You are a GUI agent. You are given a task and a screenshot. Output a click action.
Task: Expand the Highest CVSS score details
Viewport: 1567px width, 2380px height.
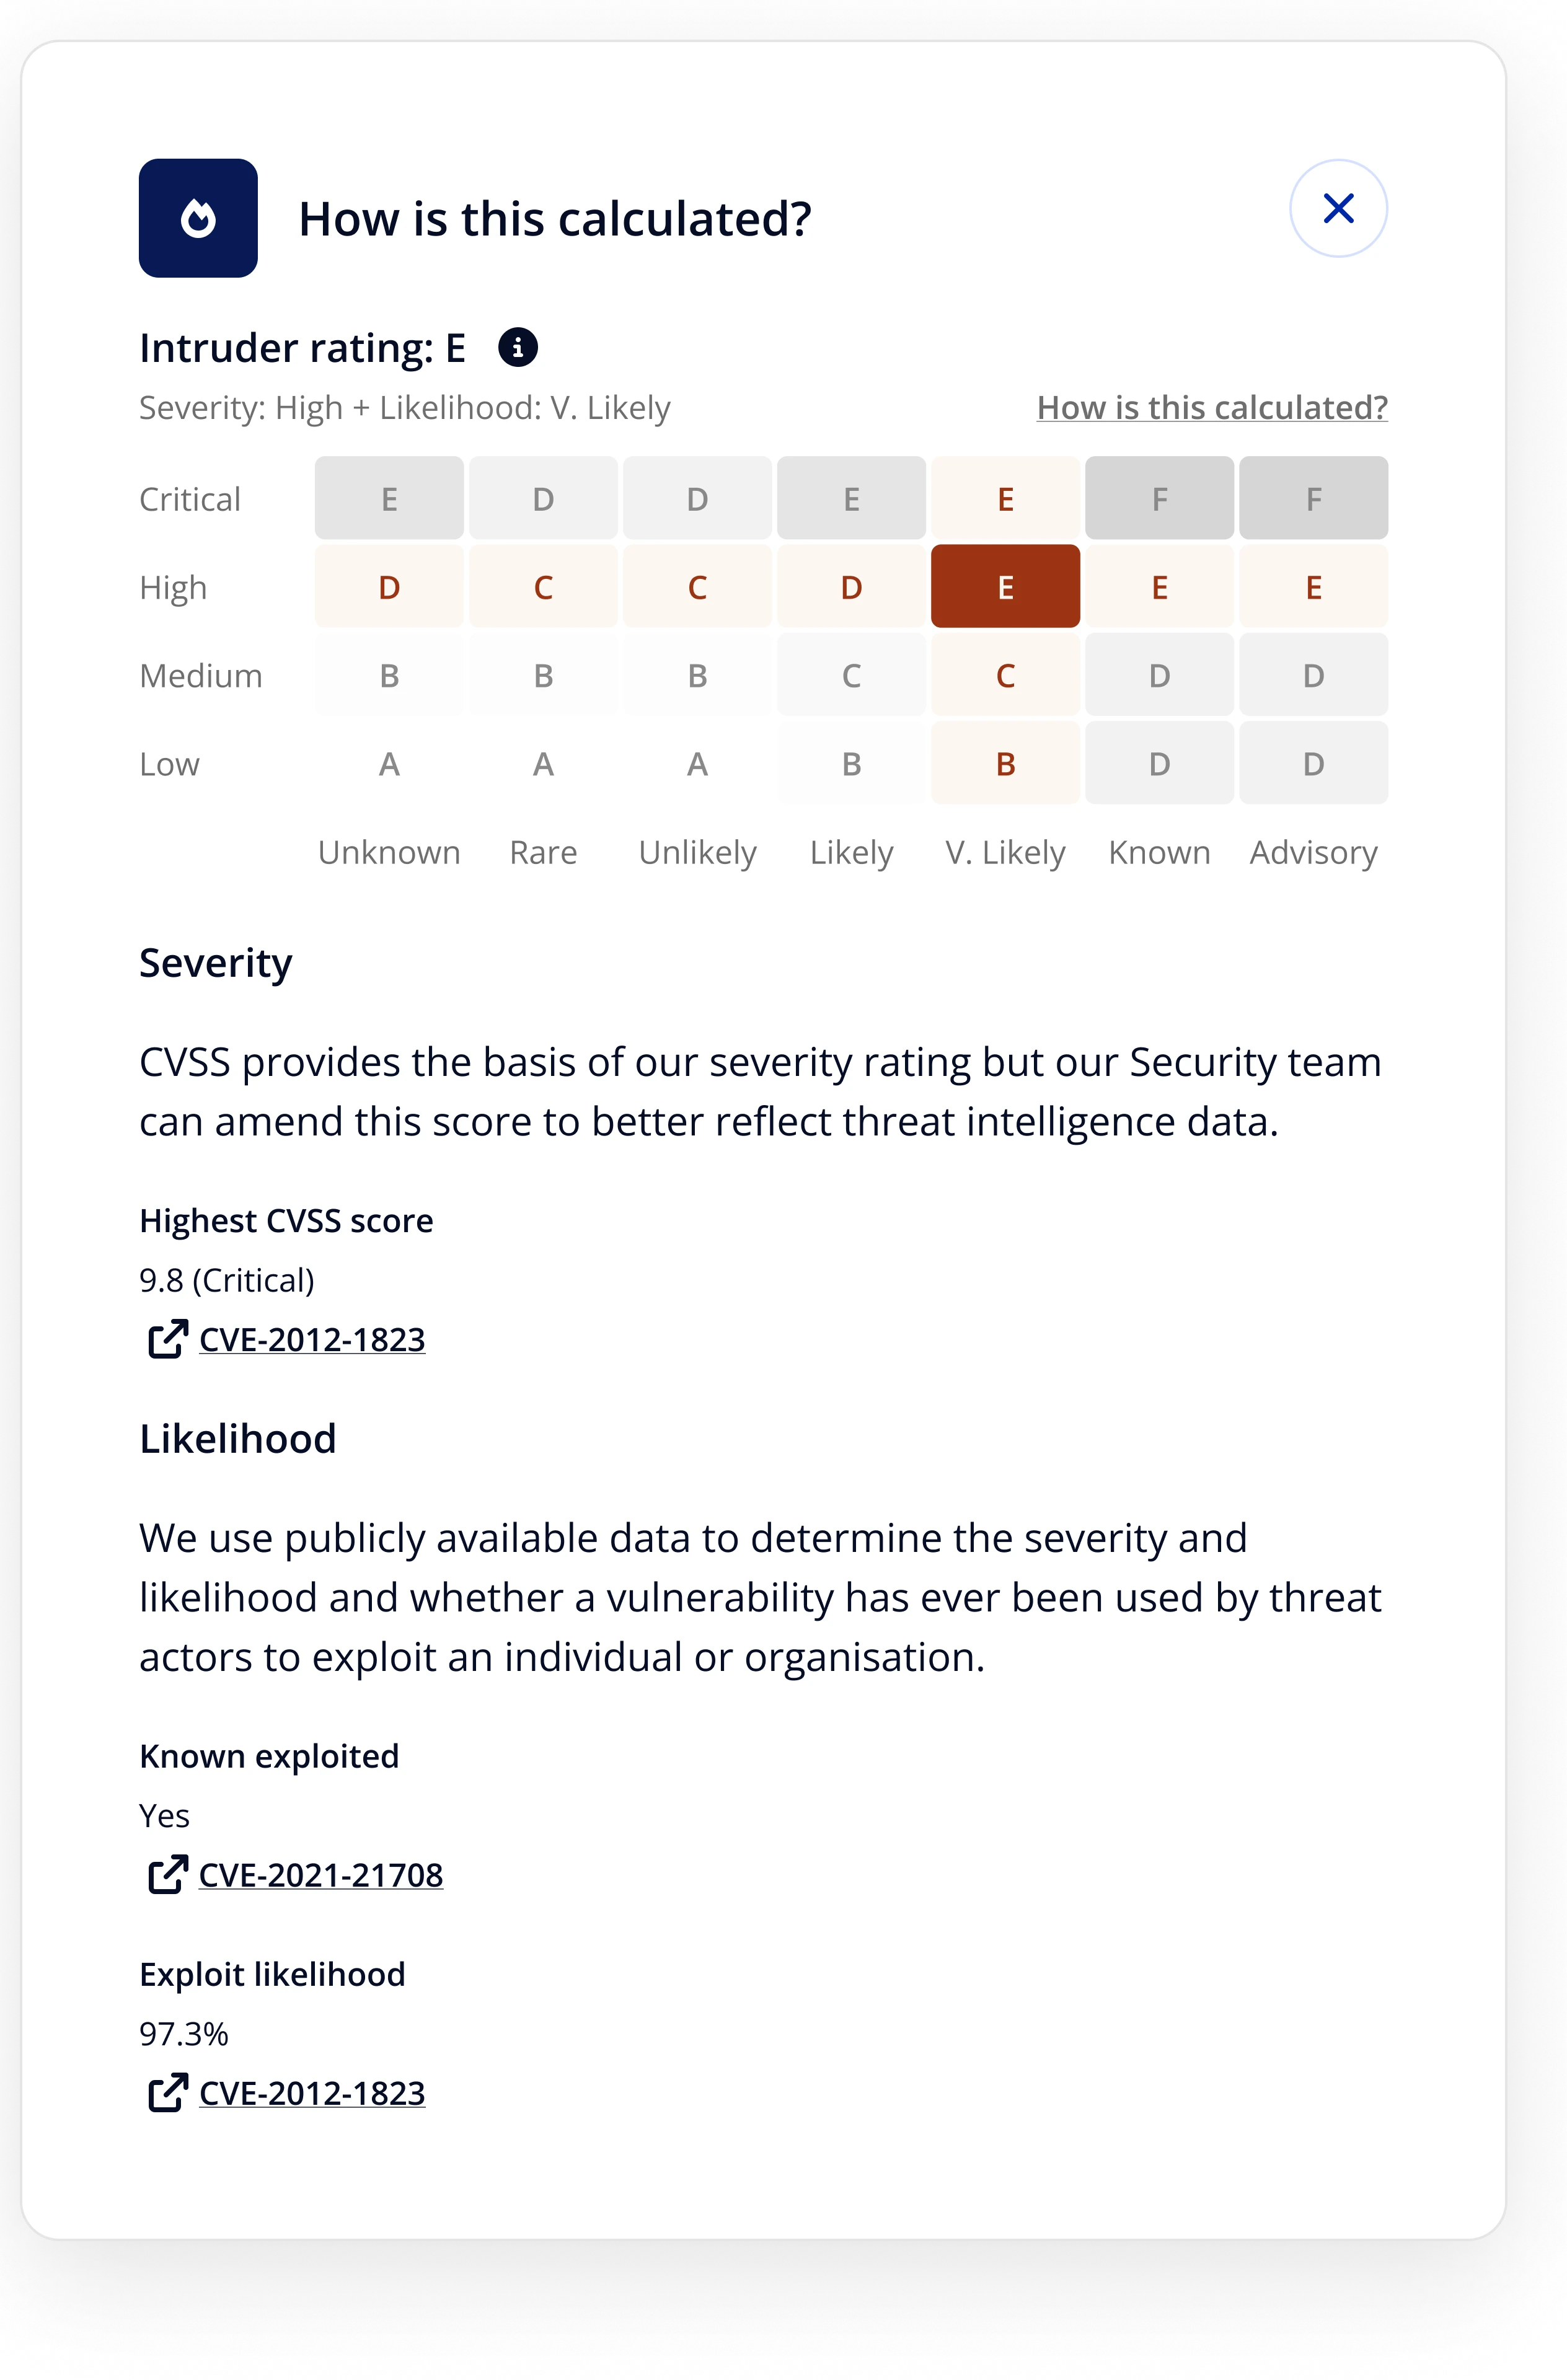286,1220
